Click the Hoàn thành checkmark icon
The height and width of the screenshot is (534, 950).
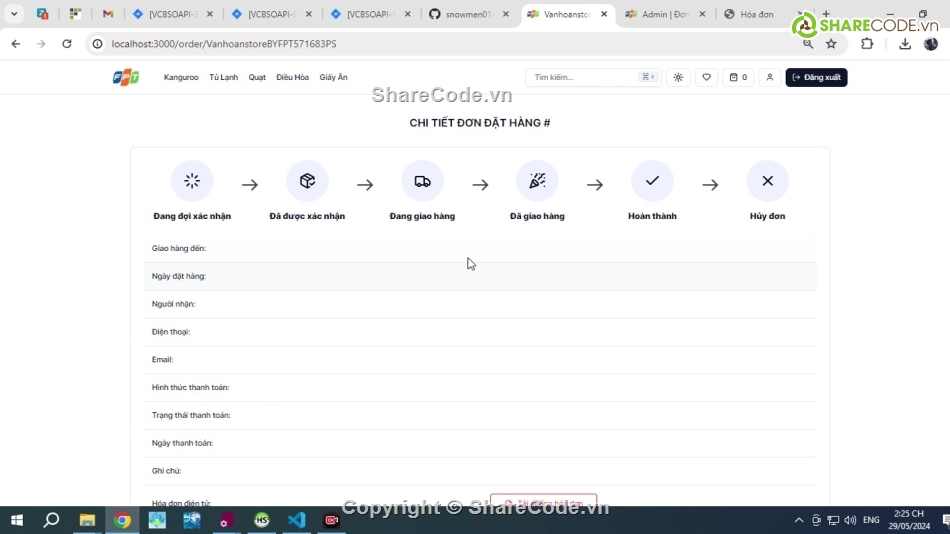pos(653,181)
